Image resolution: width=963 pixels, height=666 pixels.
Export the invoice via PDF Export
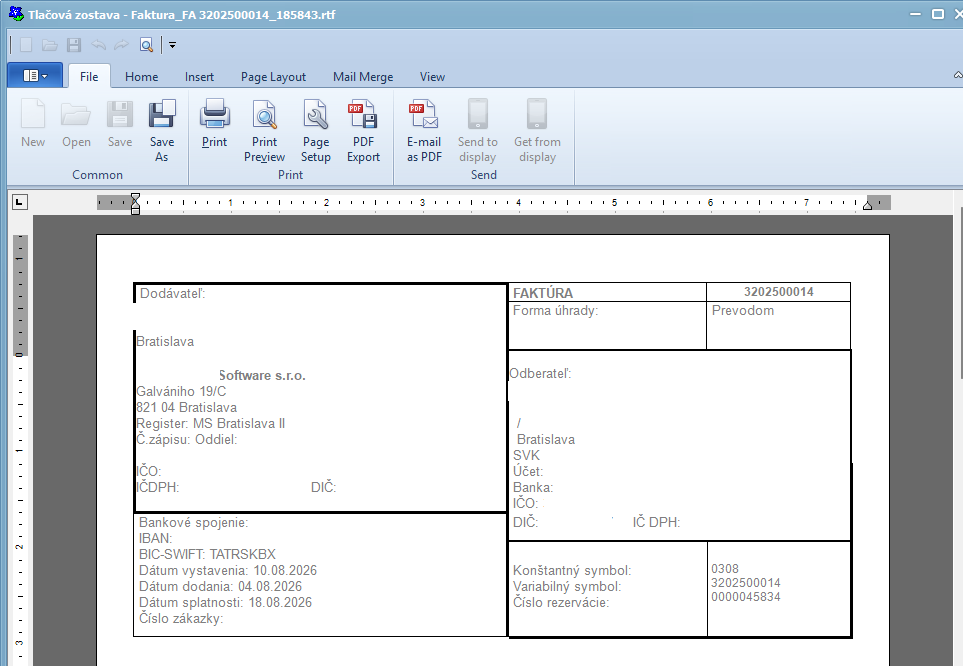click(x=363, y=131)
